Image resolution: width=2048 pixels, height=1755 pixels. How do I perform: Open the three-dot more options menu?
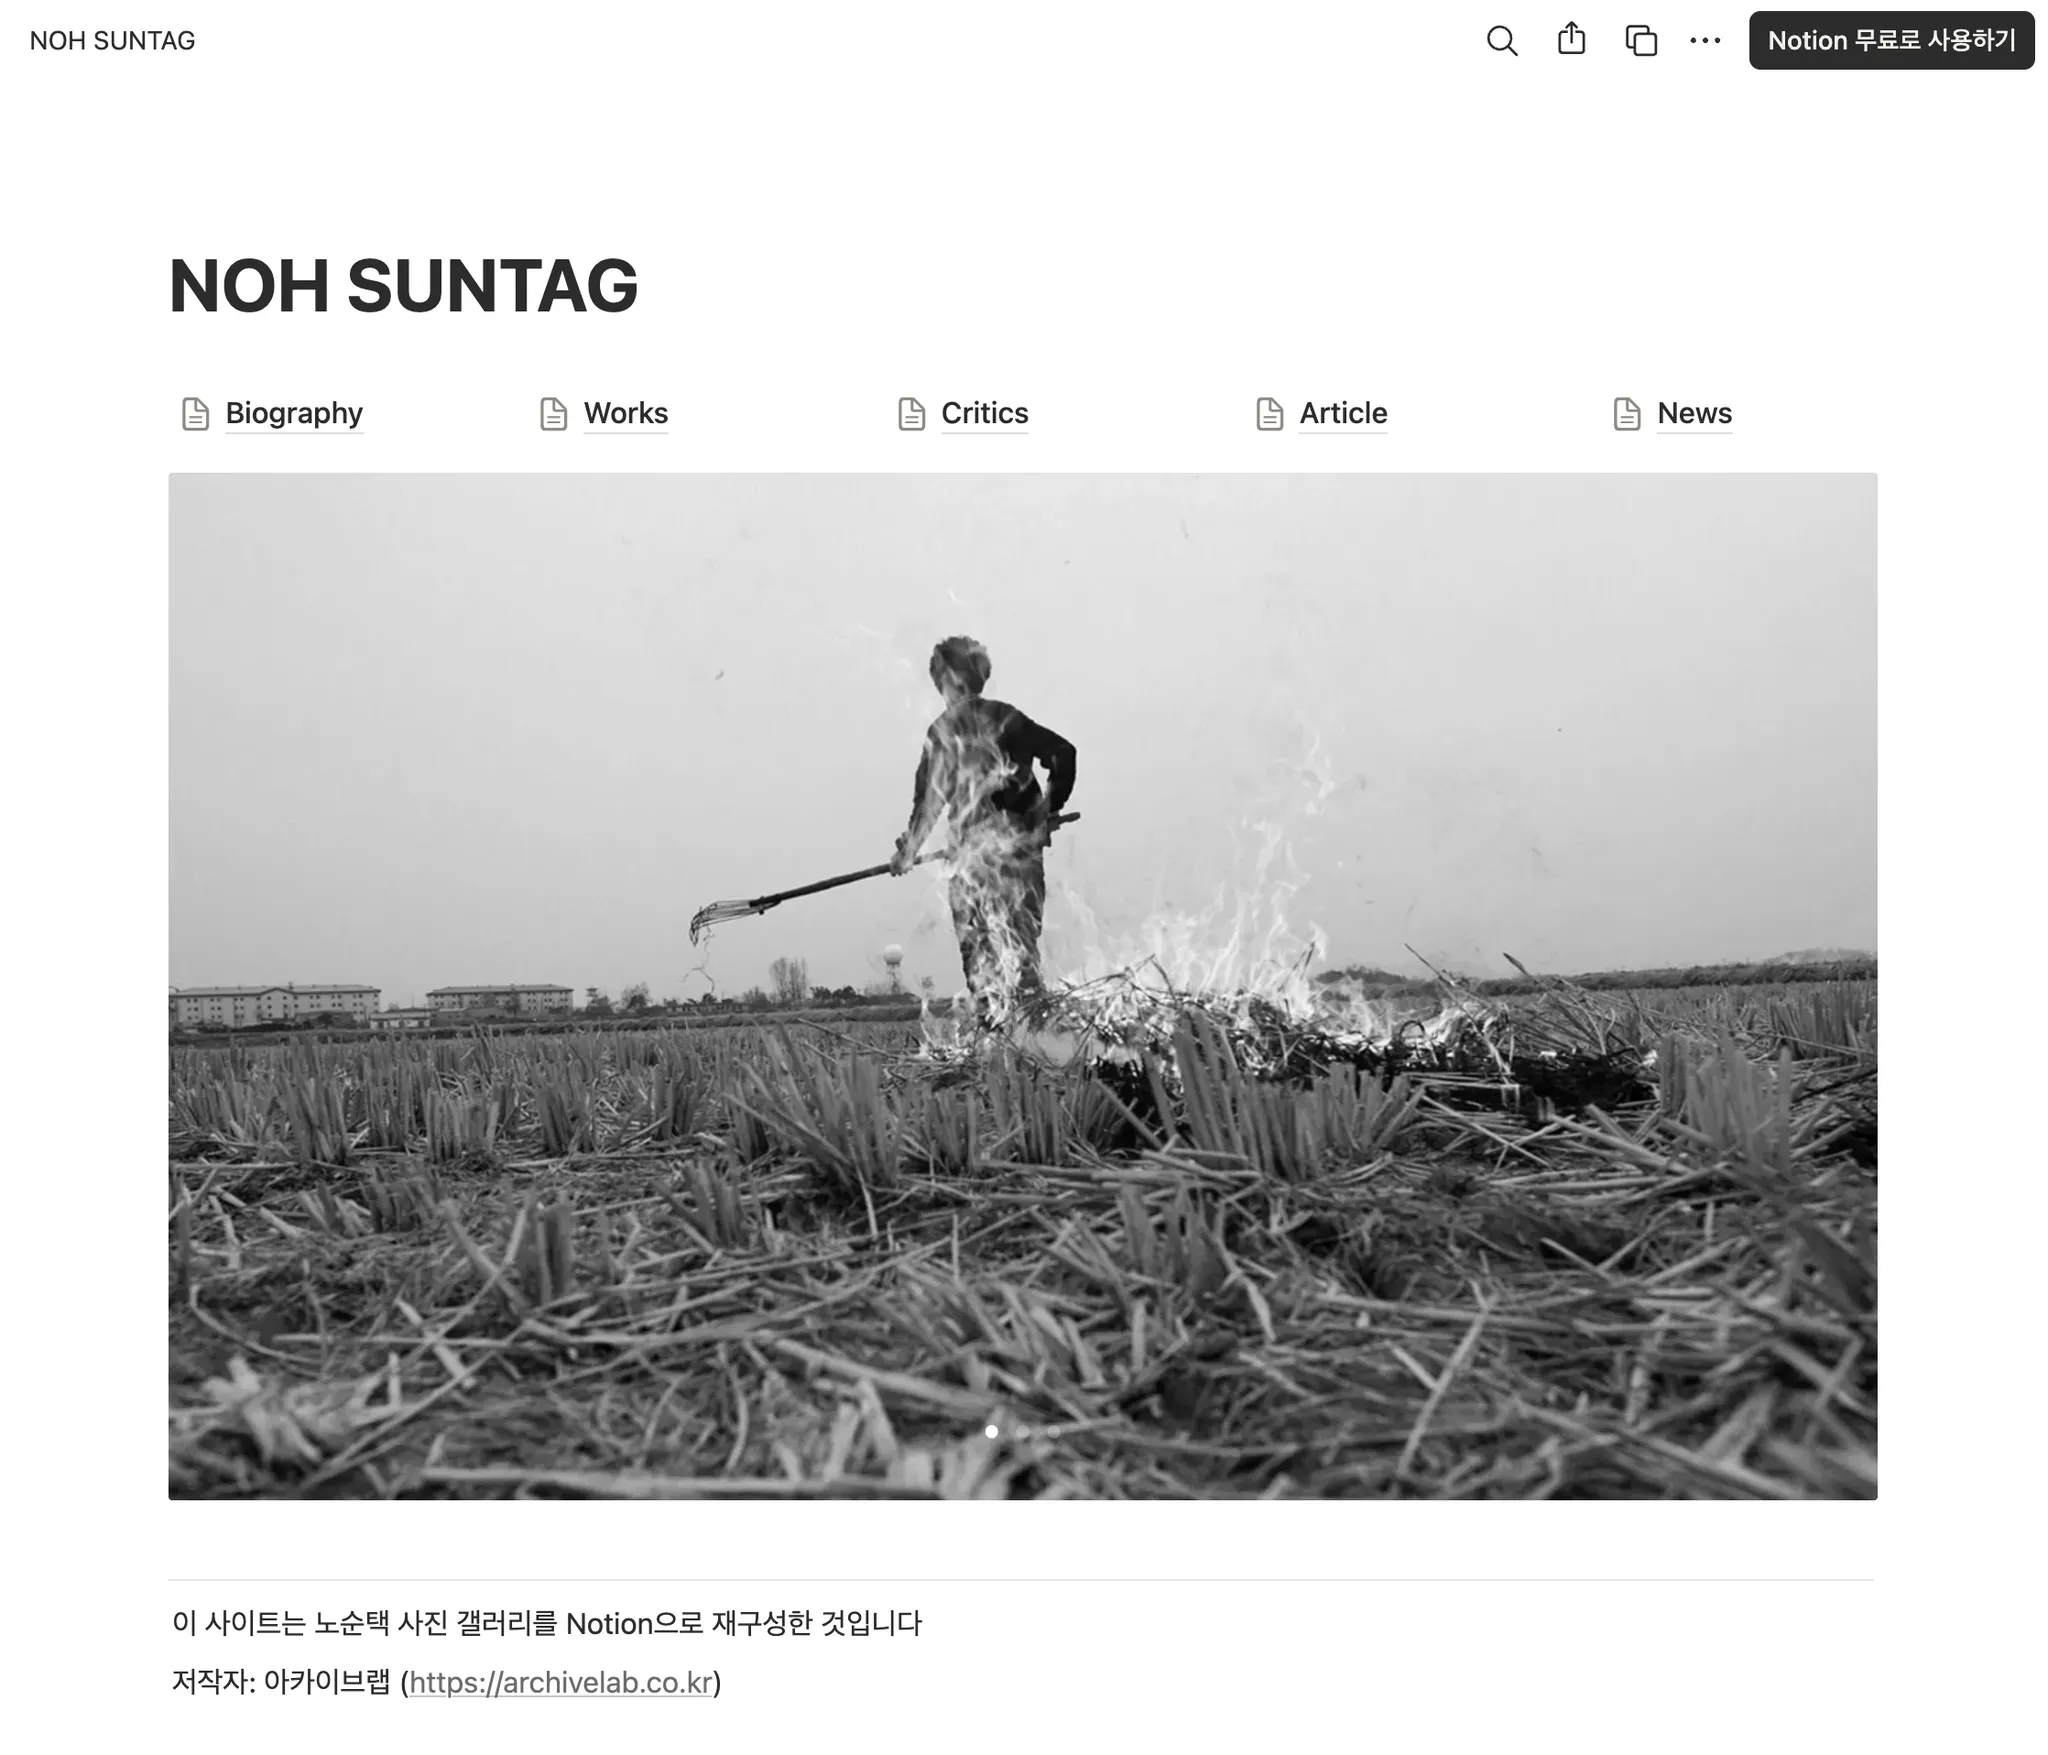[1705, 41]
